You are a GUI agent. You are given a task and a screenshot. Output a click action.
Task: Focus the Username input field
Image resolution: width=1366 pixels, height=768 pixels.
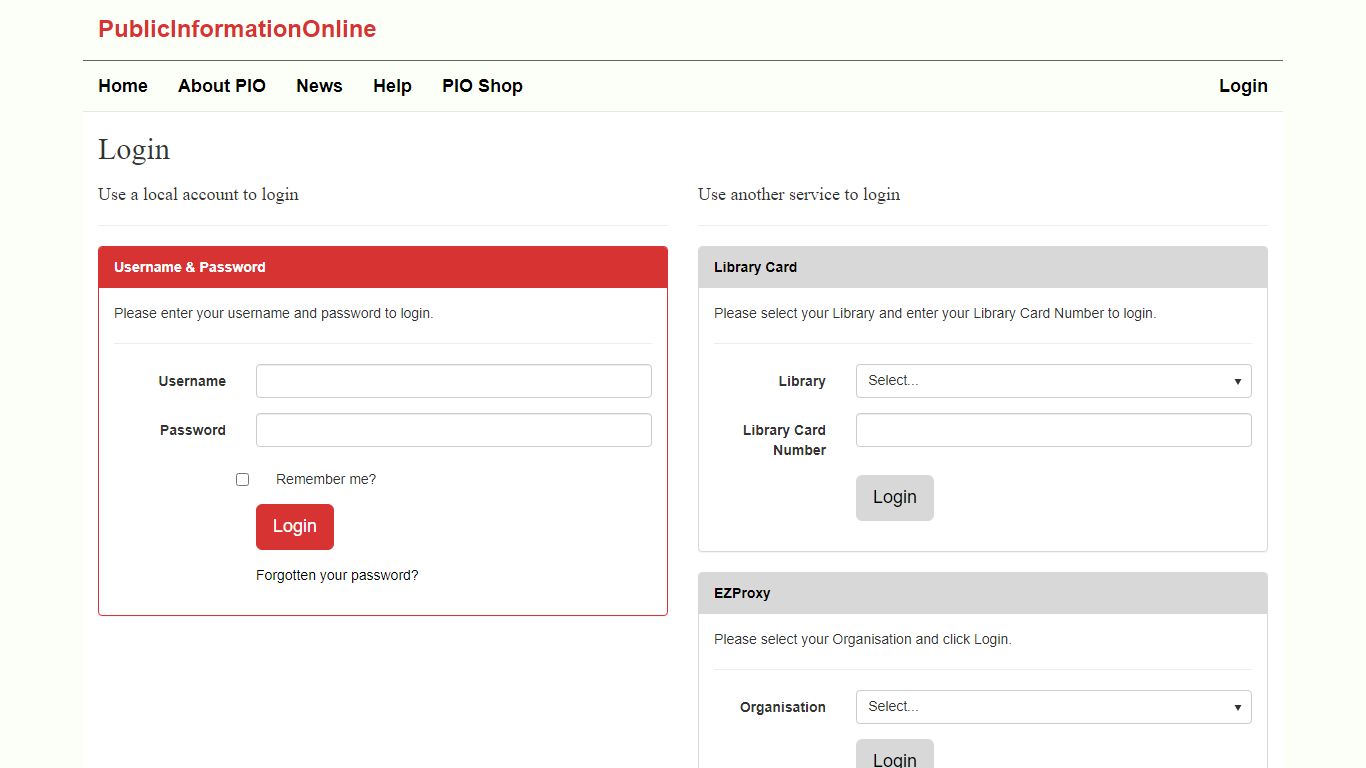coord(454,381)
